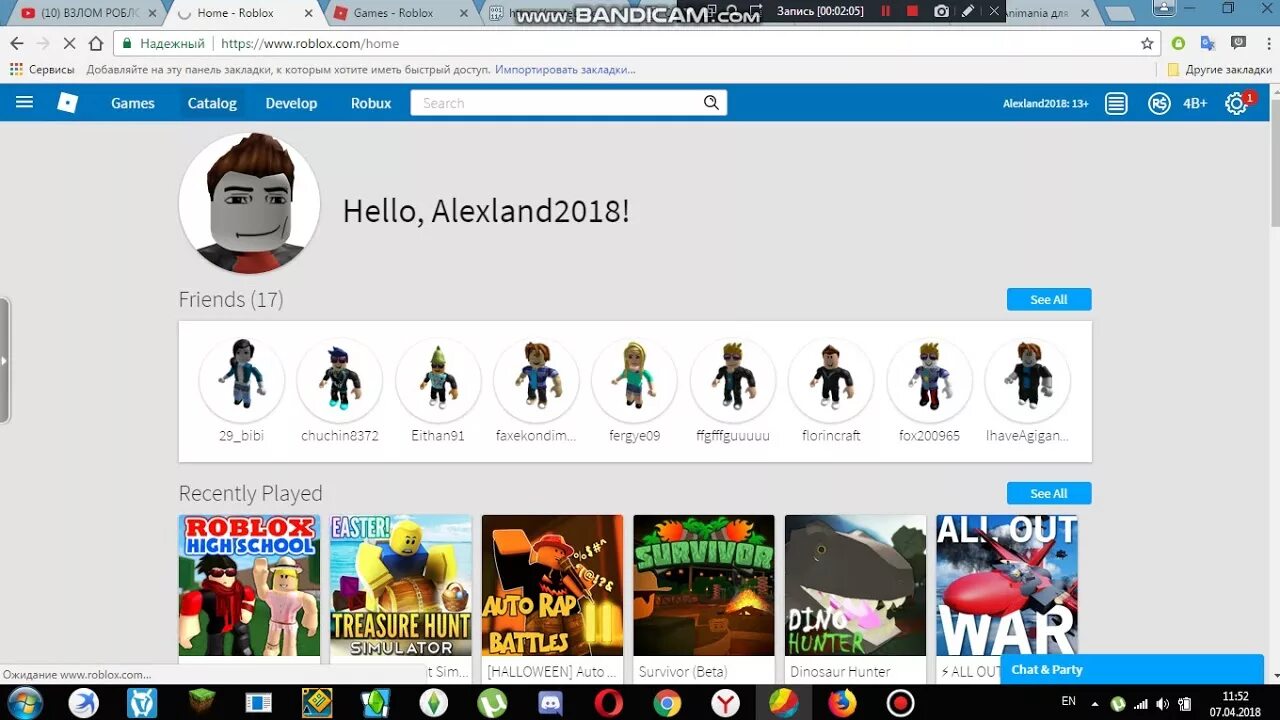
Task: Pause the Bandicam recording
Action: 885,11
